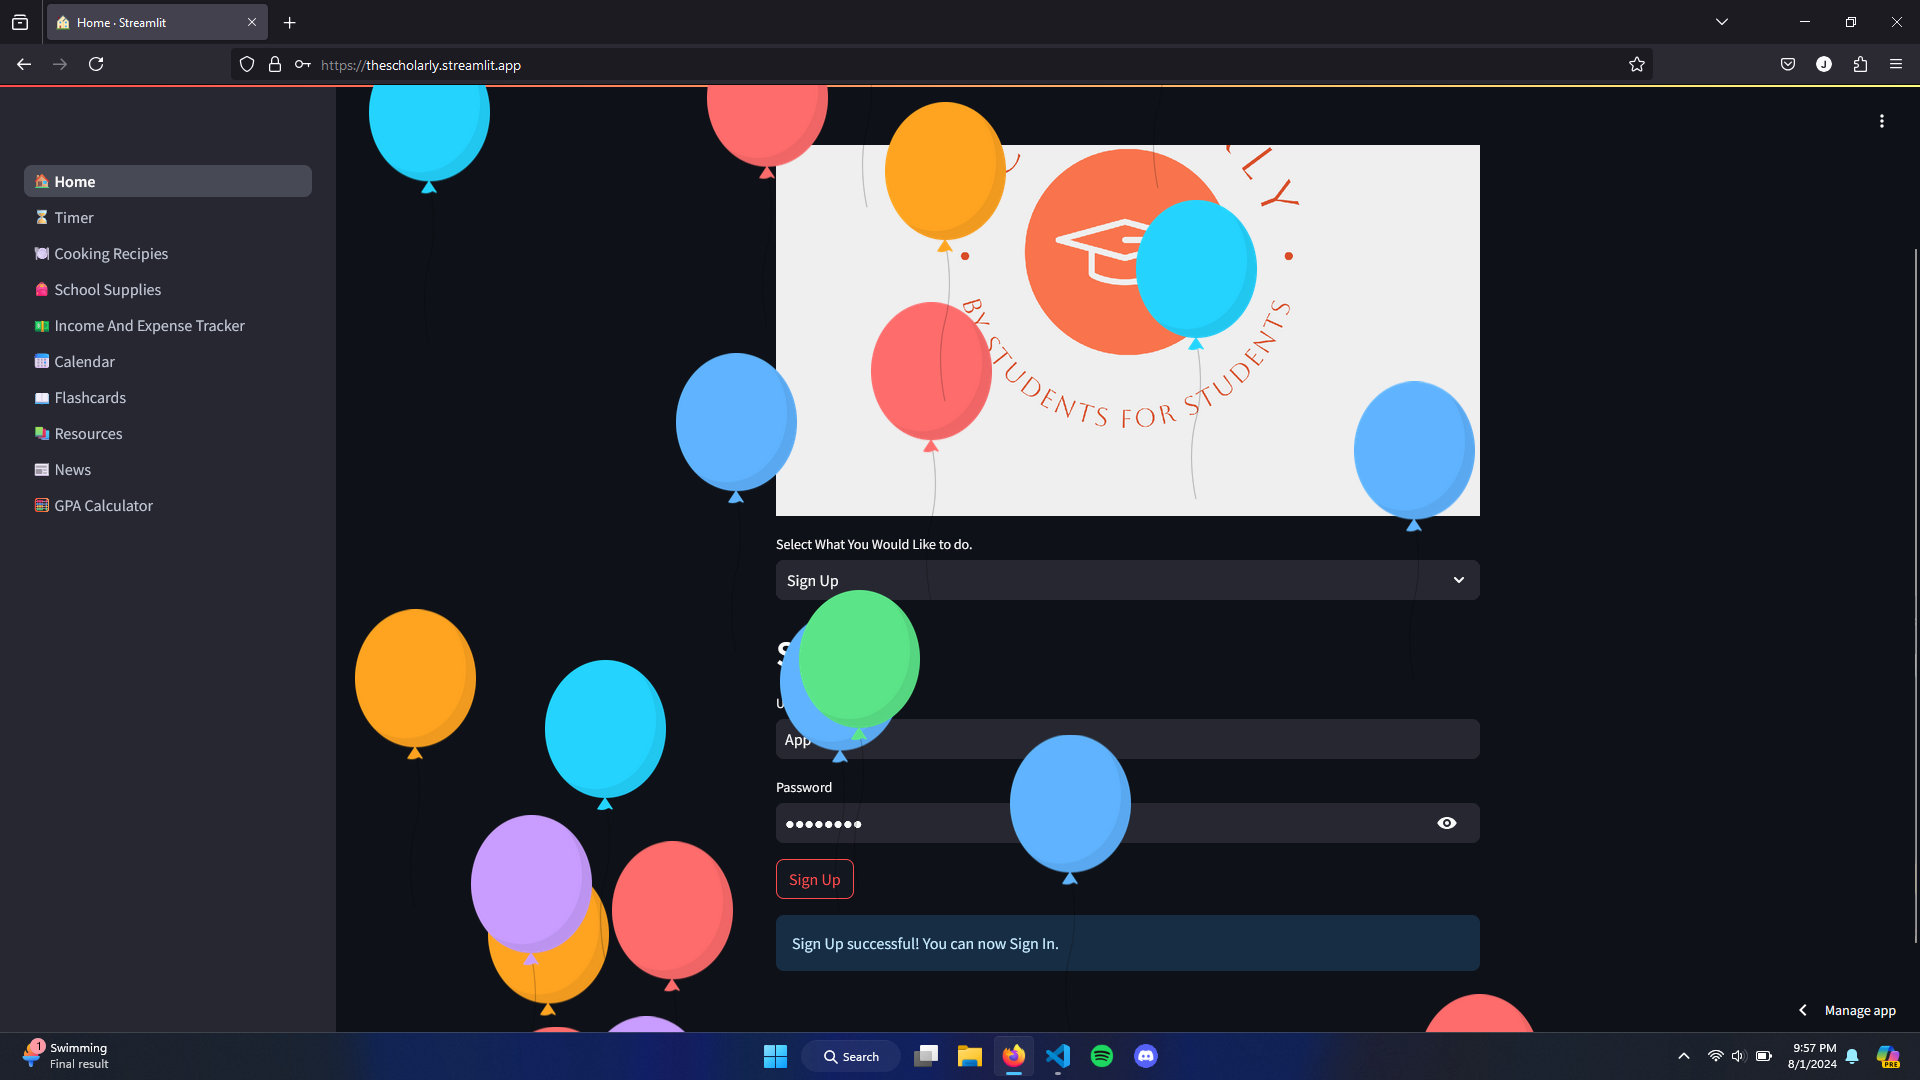Viewport: 1920px width, 1080px height.
Task: Click the Calendar icon in sidebar
Action: (x=41, y=361)
